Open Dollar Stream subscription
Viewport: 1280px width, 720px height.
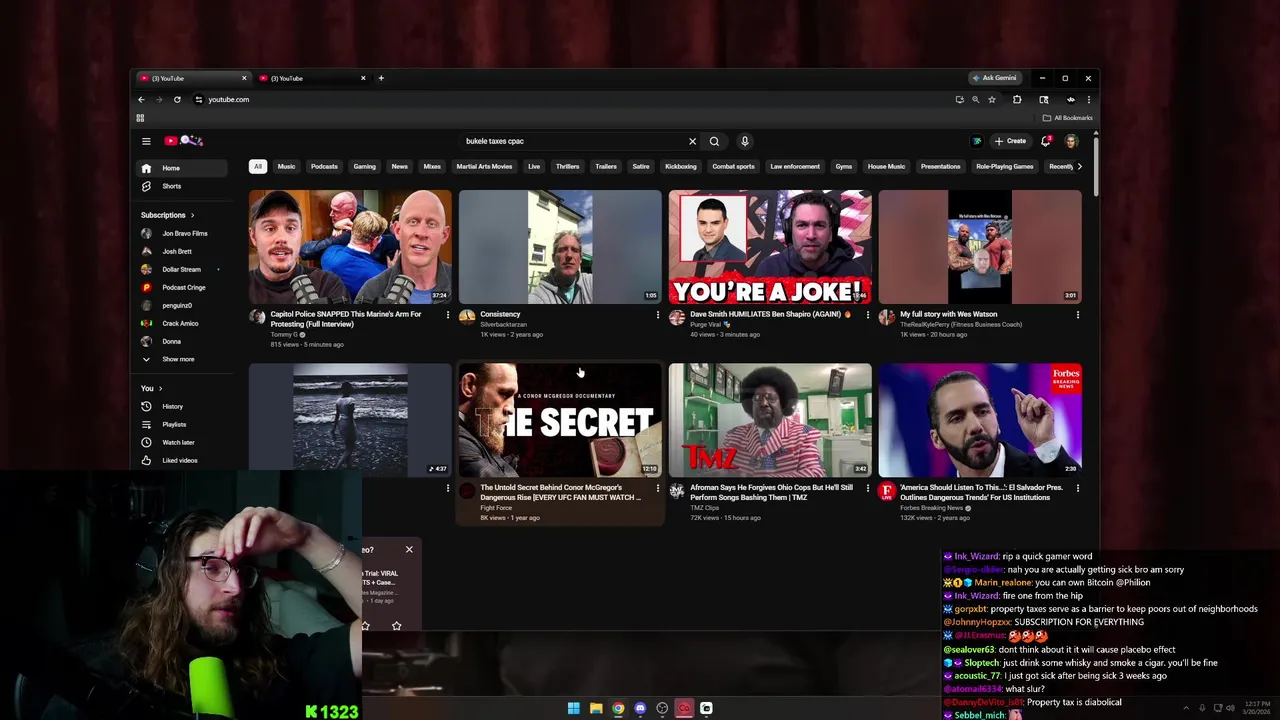181,269
